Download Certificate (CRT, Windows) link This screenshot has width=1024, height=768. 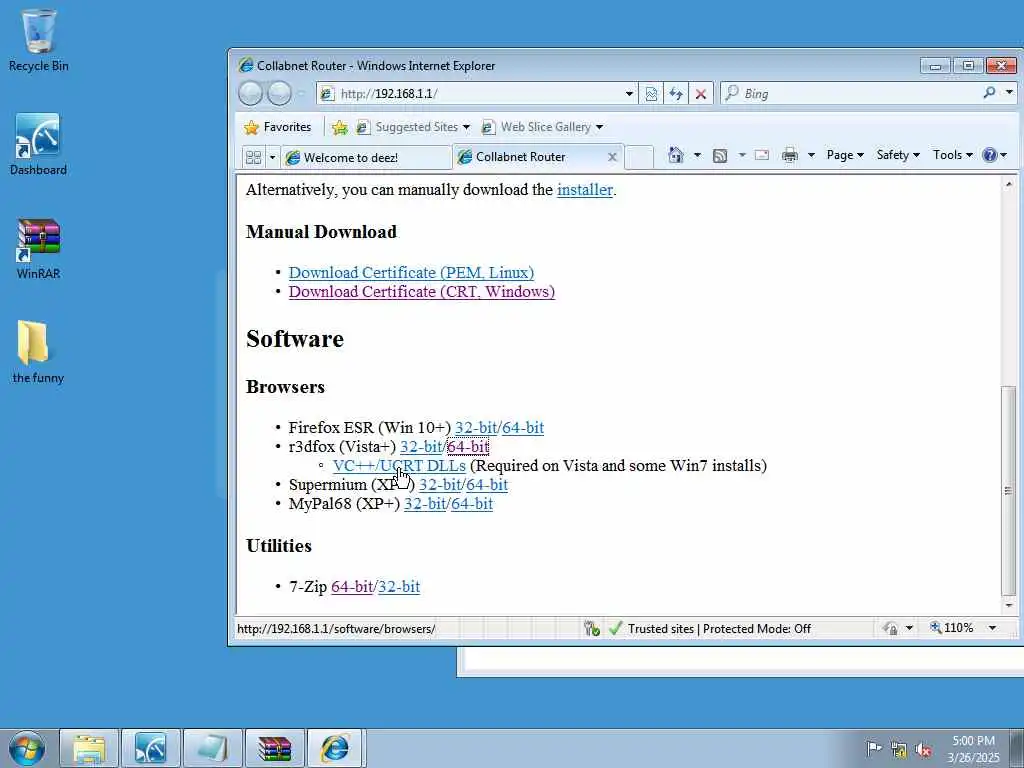click(x=422, y=291)
